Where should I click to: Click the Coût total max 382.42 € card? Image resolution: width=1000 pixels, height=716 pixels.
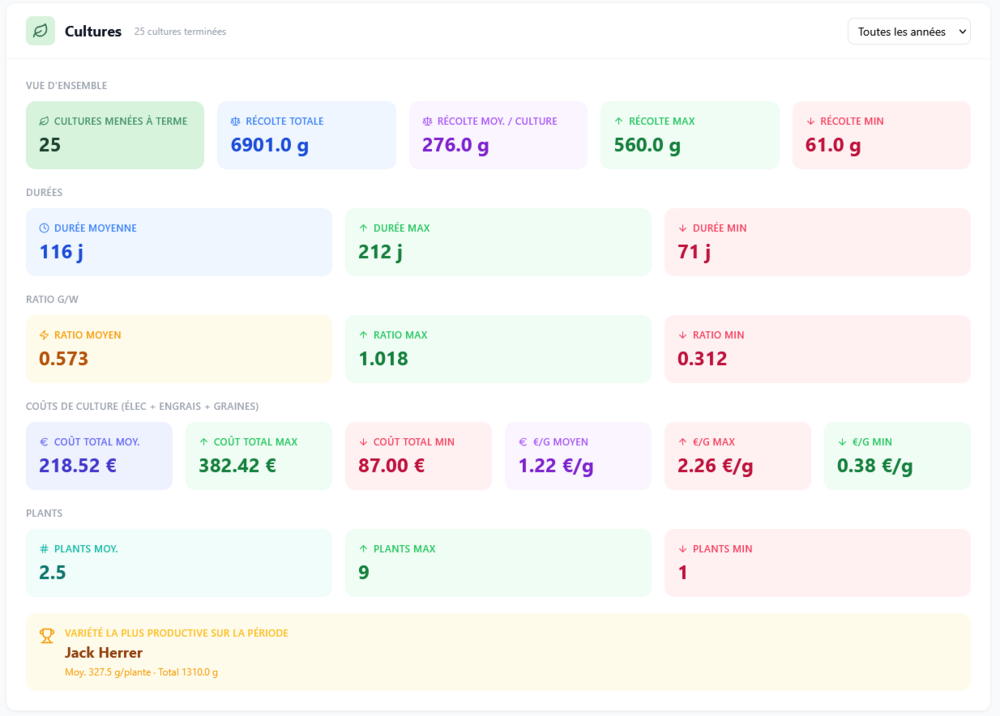(x=259, y=456)
